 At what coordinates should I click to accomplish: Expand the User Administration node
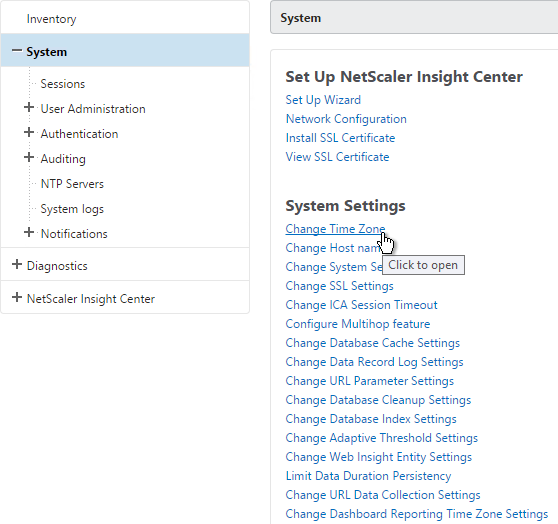(x=29, y=108)
